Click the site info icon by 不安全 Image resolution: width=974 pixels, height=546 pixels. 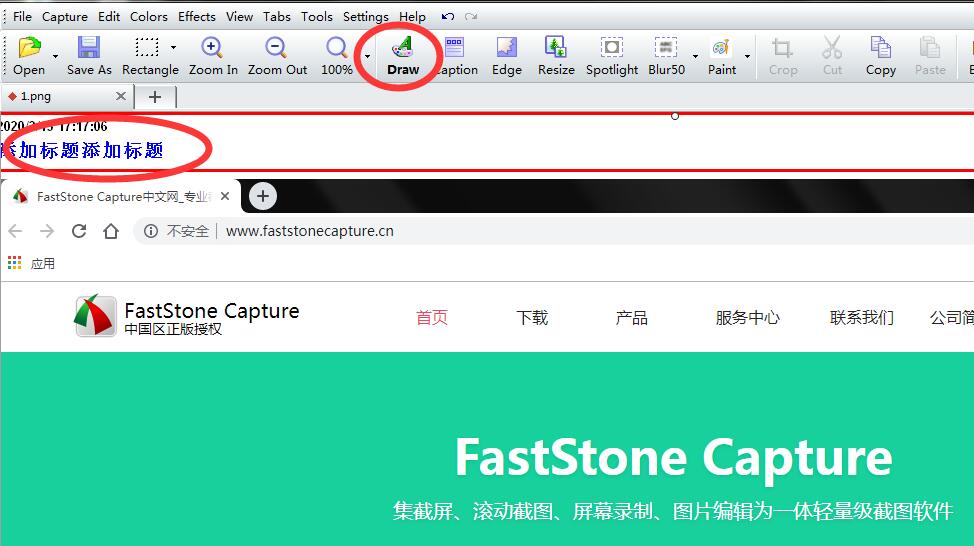[x=150, y=231]
